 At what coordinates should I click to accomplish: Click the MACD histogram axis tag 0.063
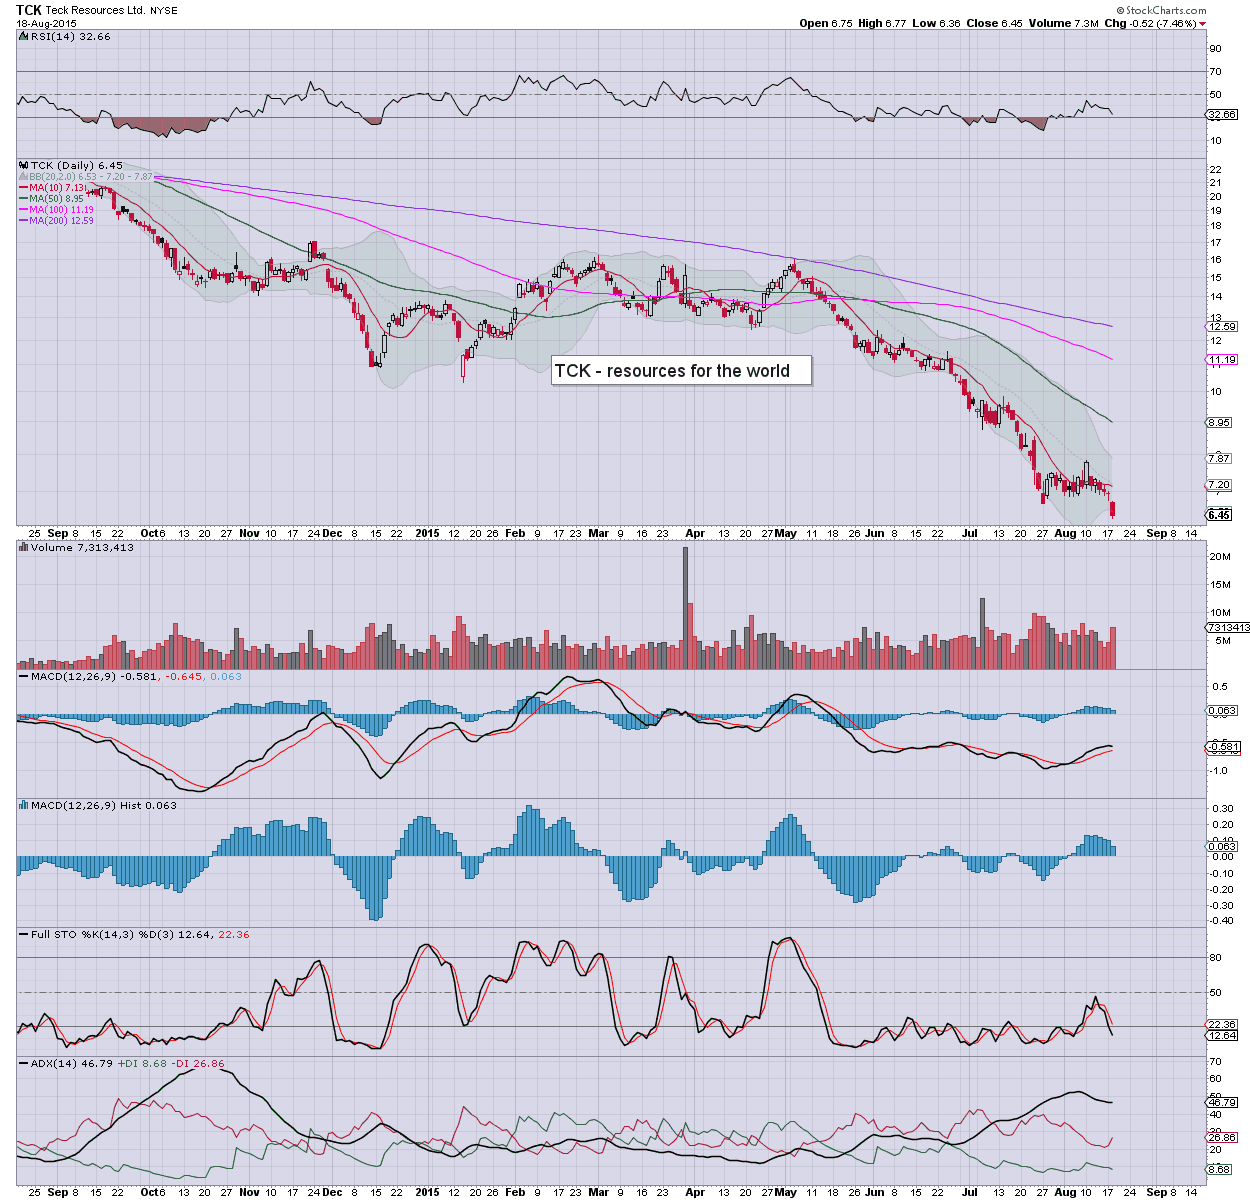[x=1222, y=846]
